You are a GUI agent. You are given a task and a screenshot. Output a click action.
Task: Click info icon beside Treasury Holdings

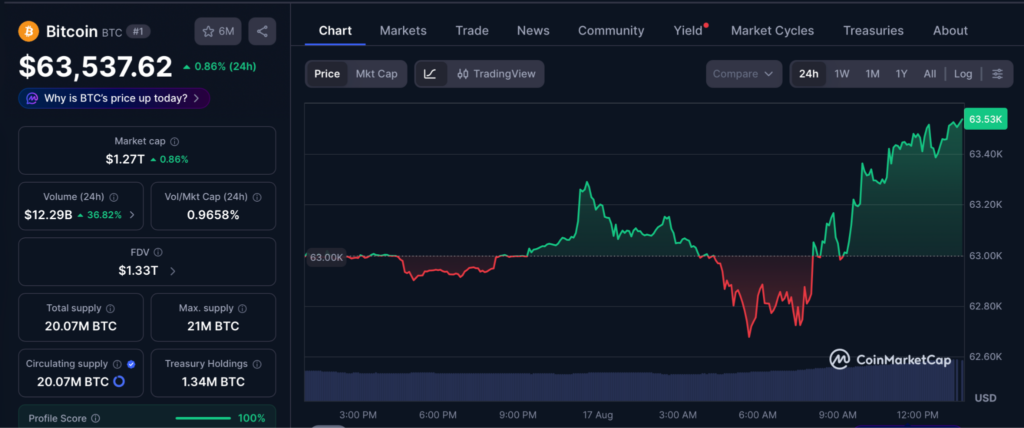[x=257, y=364]
